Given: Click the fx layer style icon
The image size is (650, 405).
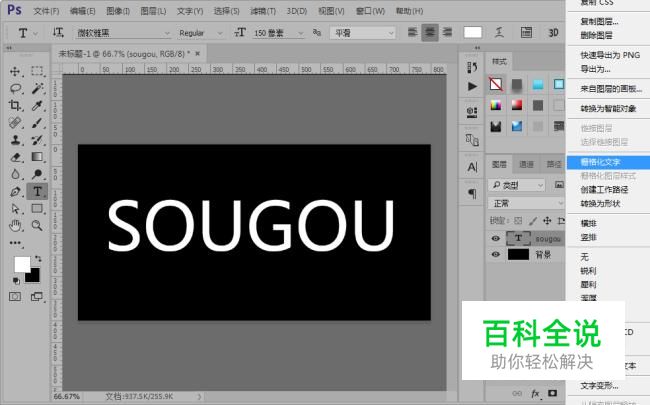Looking at the screenshot, I should point(535,393).
